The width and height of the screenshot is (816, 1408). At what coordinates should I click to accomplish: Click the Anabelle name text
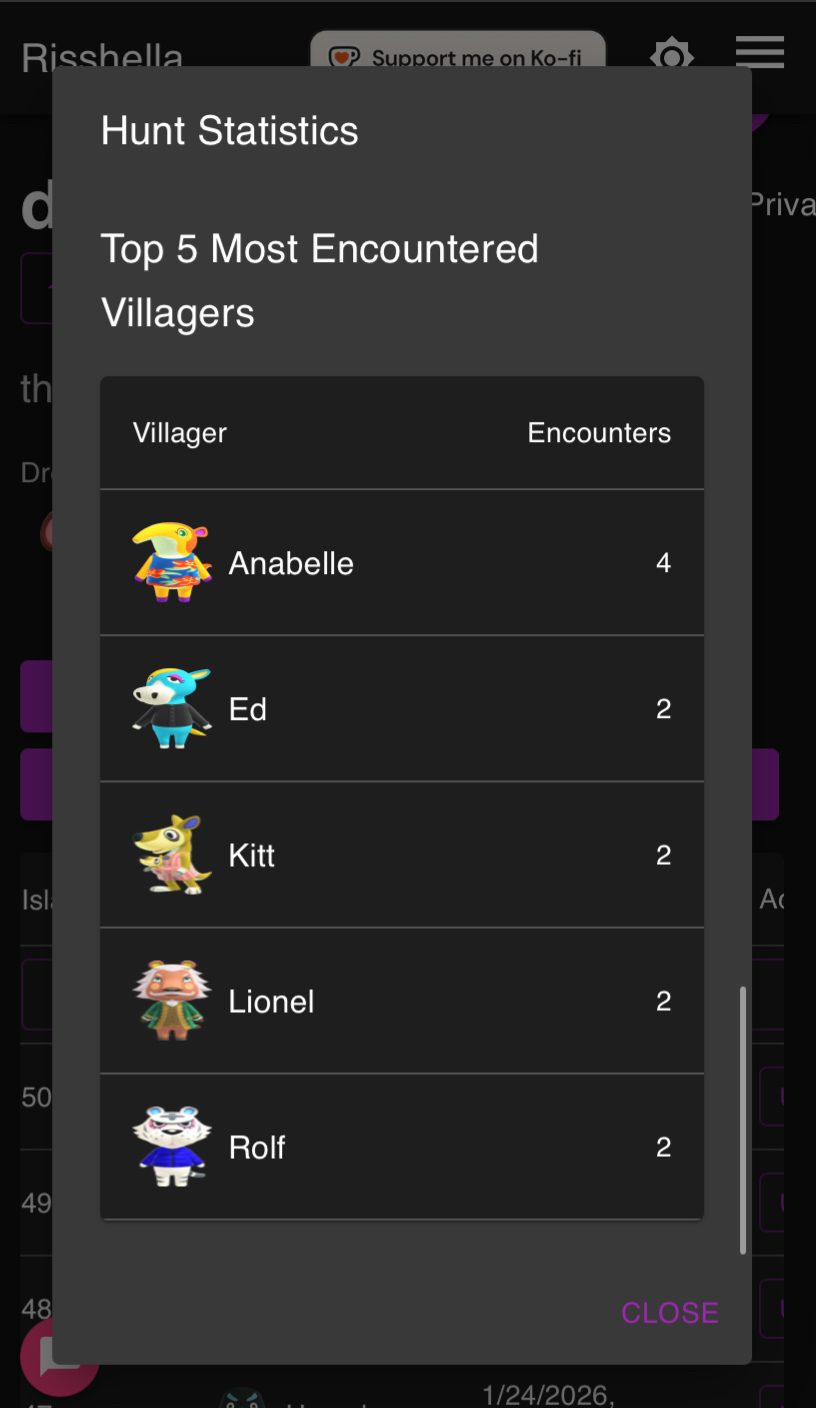point(291,563)
